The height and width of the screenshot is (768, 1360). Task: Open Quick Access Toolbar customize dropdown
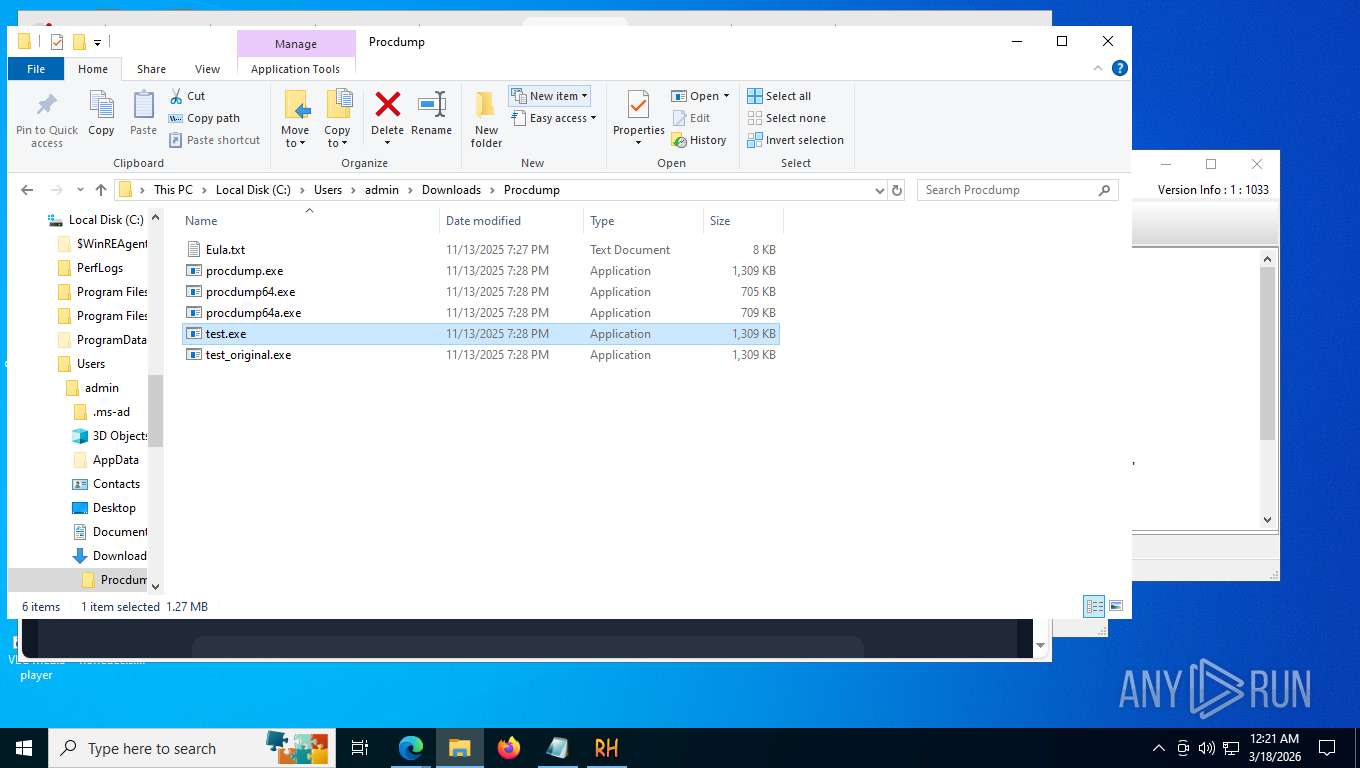pyautogui.click(x=98, y=42)
